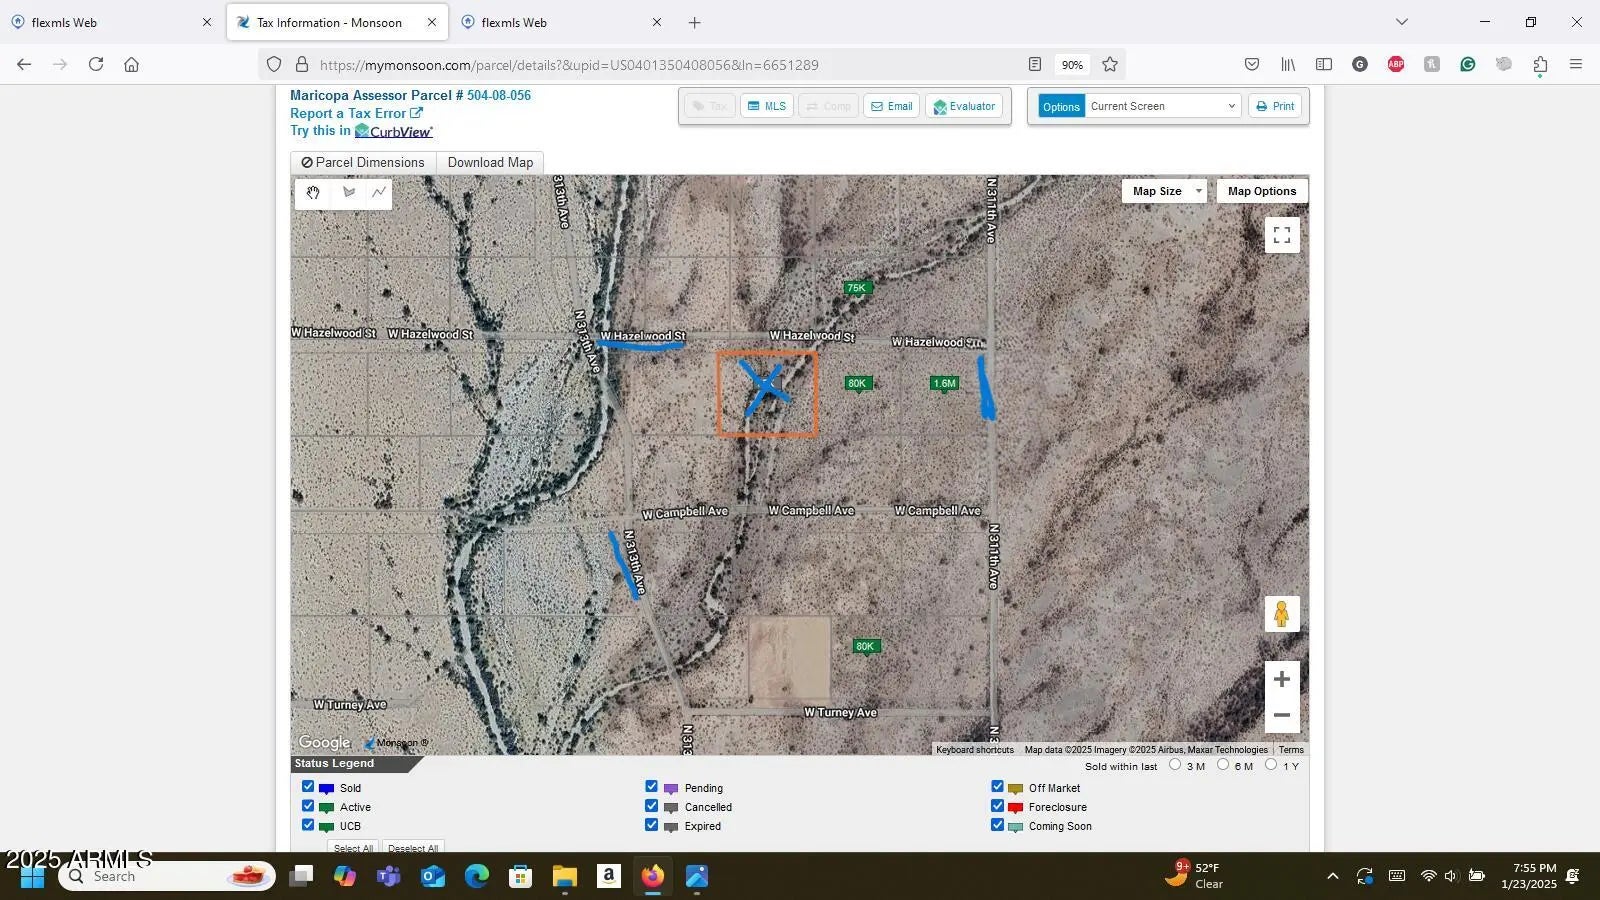Image resolution: width=1600 pixels, height=900 pixels.
Task: Open the Current Screen options dropdown
Action: pos(1162,106)
